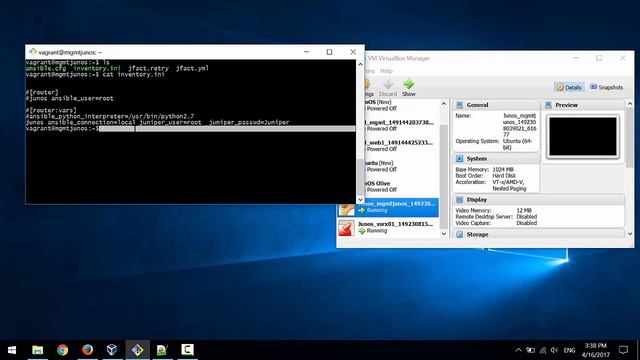640x360 pixels.
Task: Click the Git Bash taskbar icon
Action: coord(138,350)
